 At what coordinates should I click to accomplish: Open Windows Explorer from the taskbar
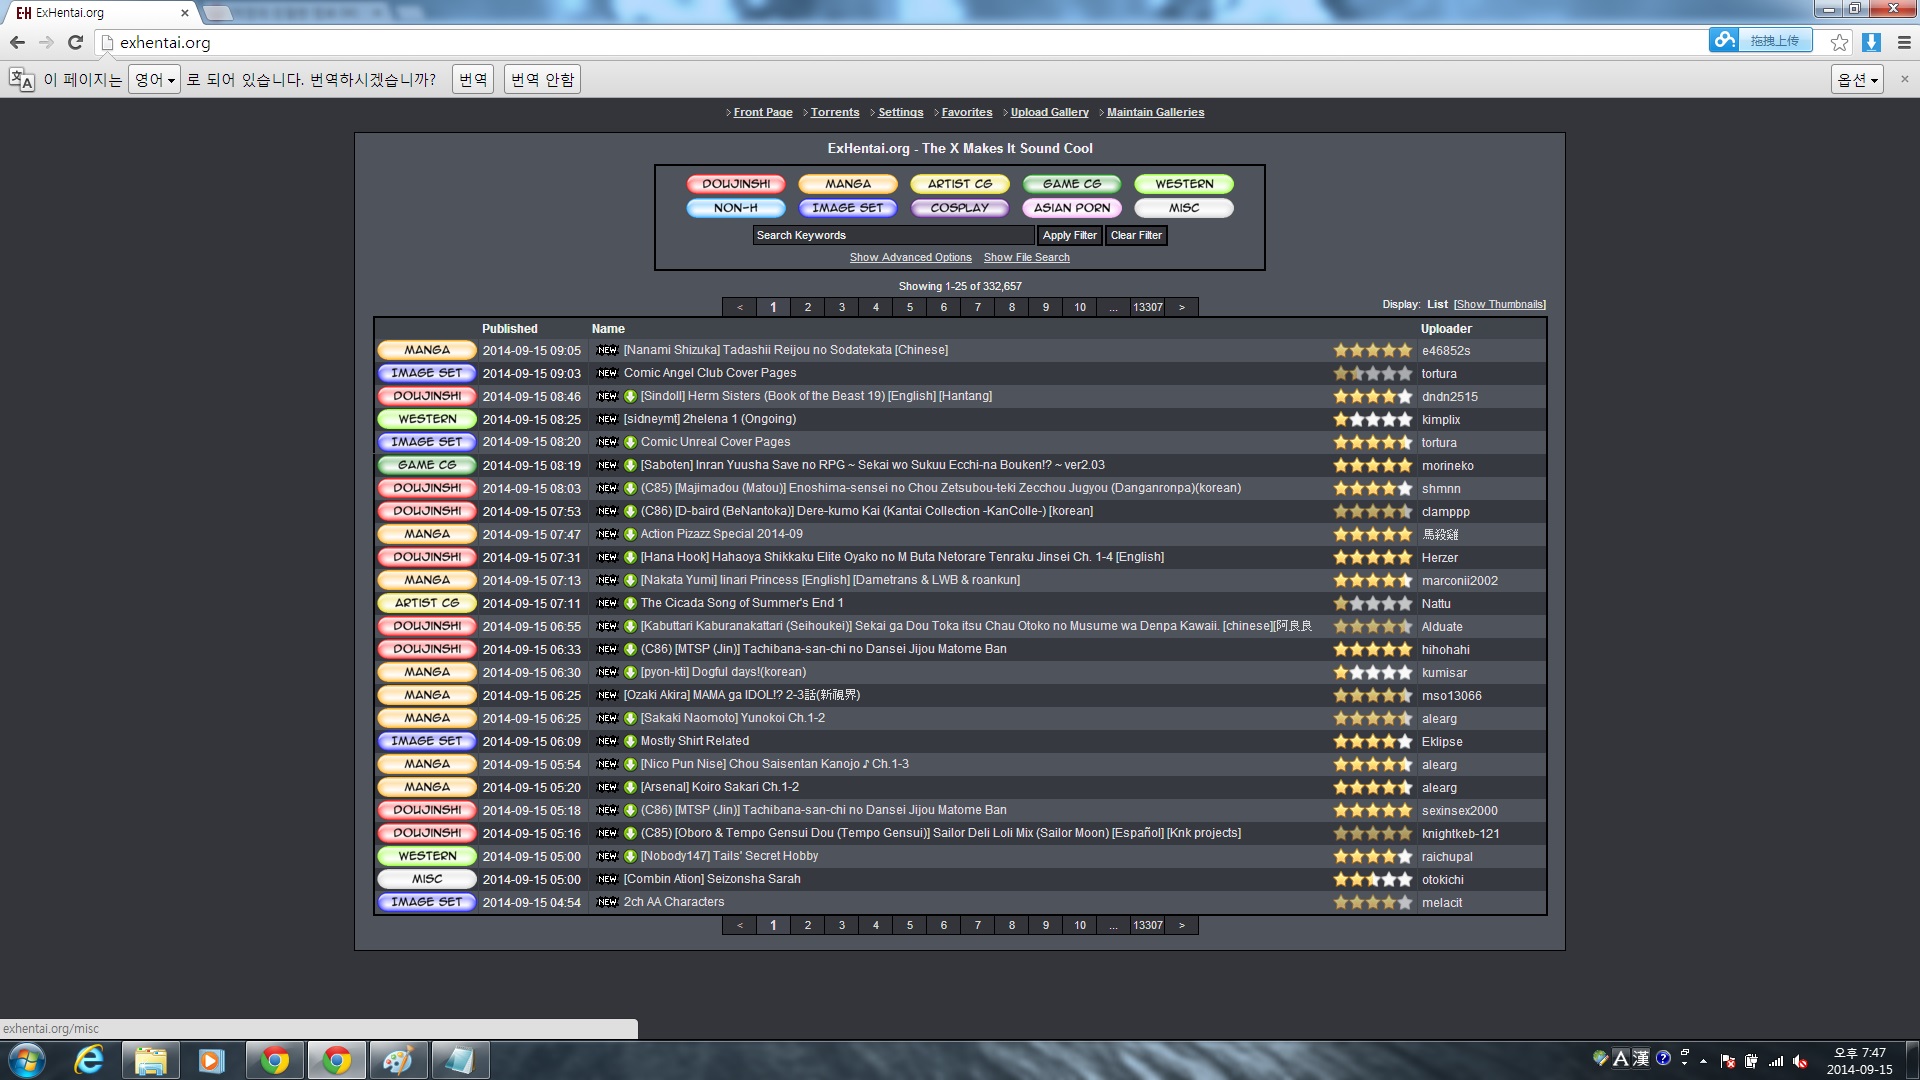point(151,1060)
